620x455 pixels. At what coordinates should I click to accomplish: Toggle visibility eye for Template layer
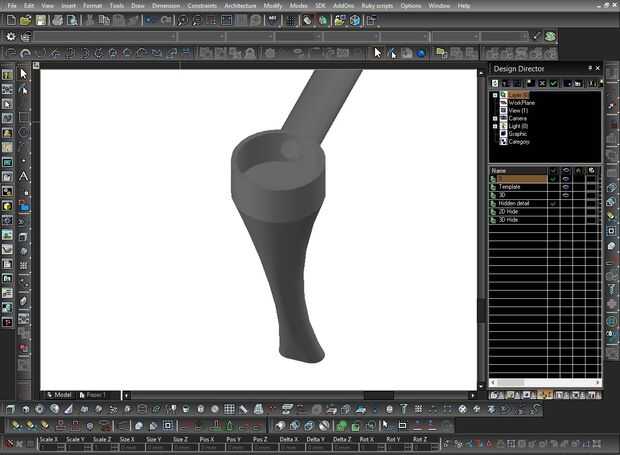567,187
